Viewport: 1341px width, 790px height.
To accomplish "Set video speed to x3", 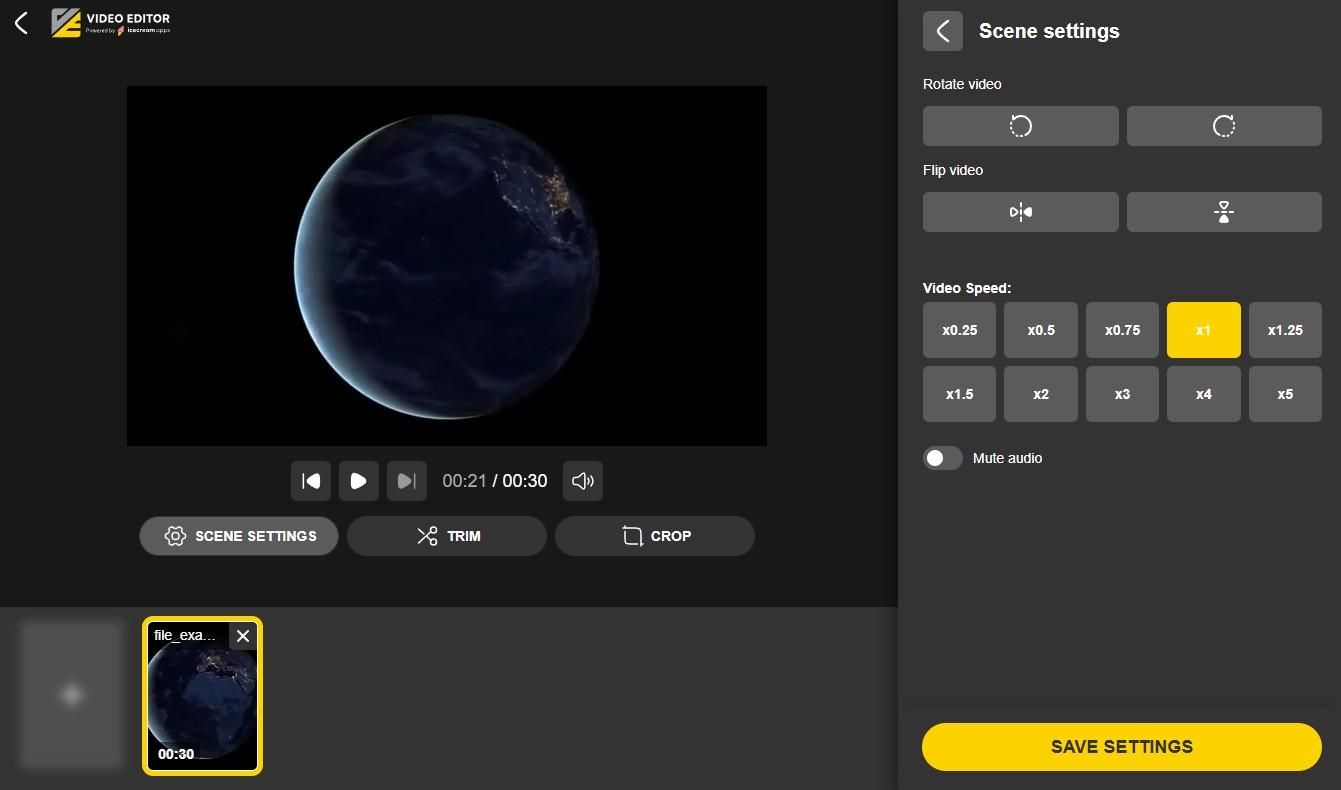I will (x=1122, y=394).
